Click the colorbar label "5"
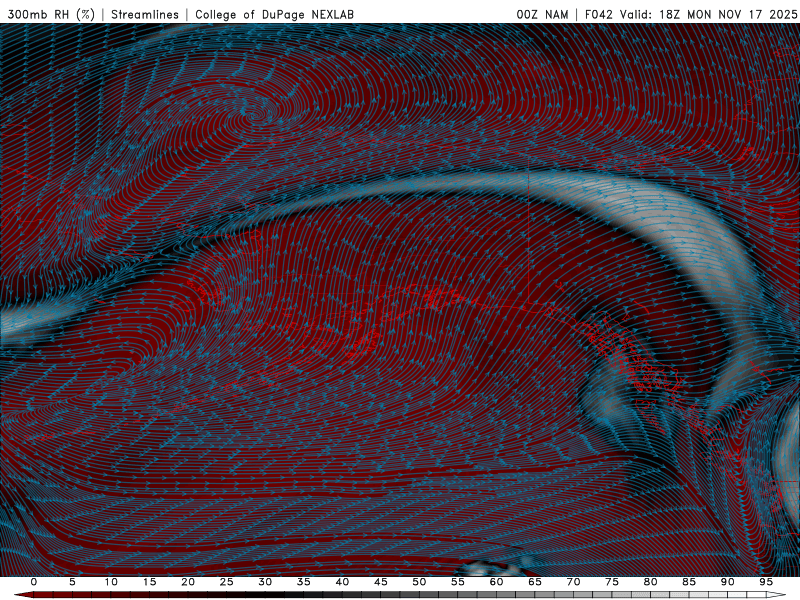800x600 pixels. [x=72, y=582]
